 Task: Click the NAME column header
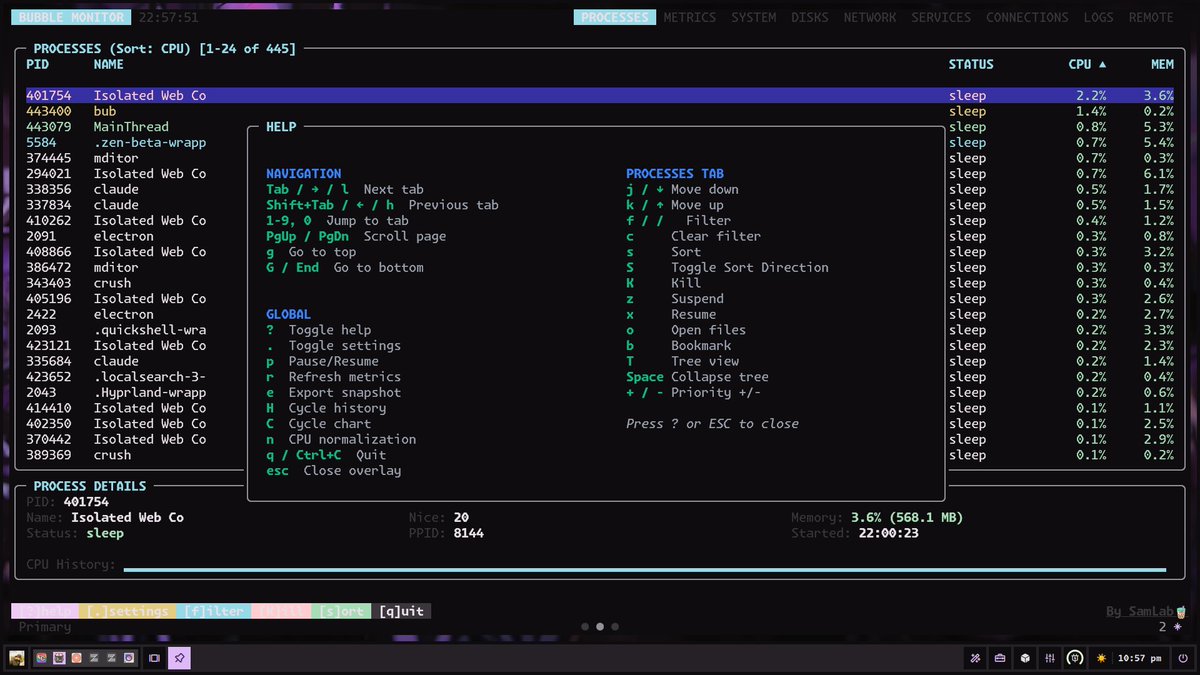pos(109,64)
